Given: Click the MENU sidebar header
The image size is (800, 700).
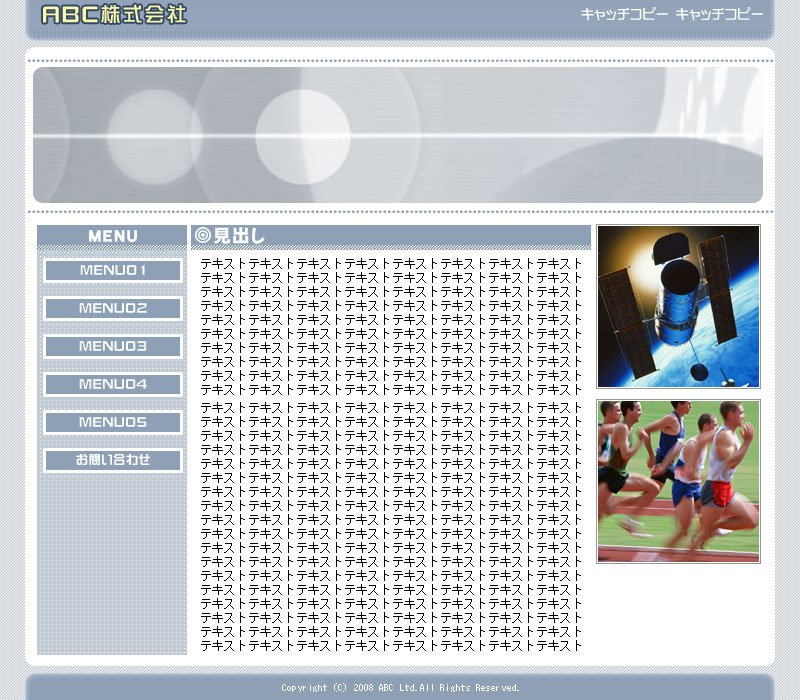Looking at the screenshot, I should [x=112, y=236].
